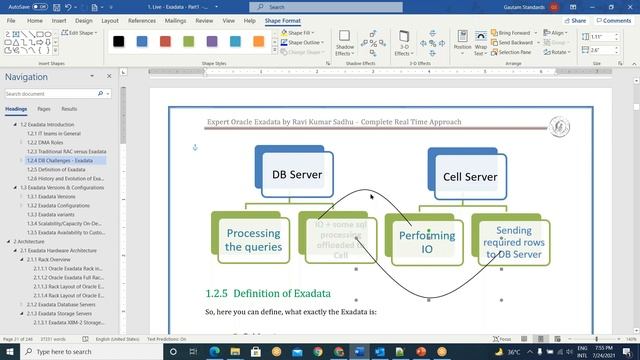Select the triangle shape in the gallery
640x360 pixels.
tap(16, 42)
